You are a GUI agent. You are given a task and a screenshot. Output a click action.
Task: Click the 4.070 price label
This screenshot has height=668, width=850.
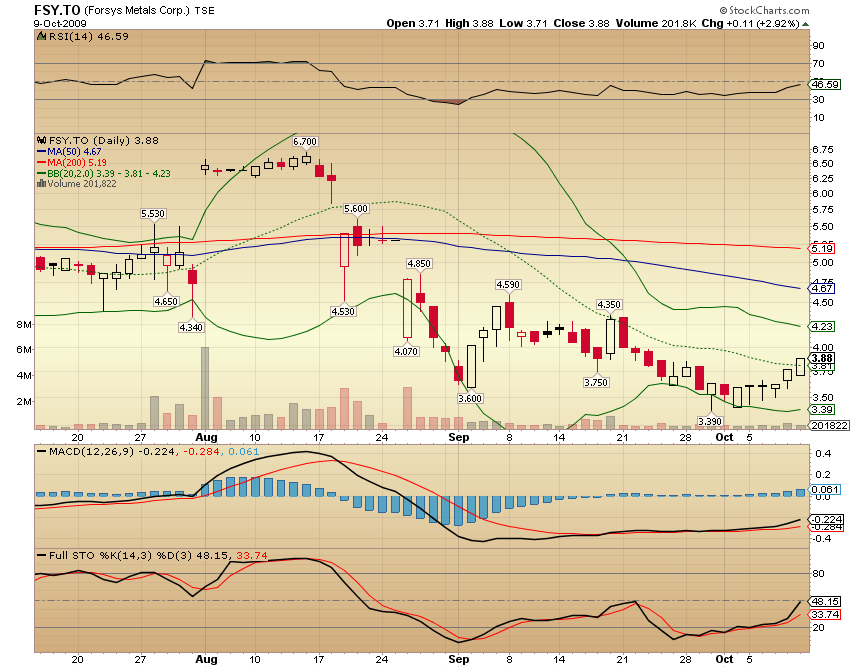click(406, 351)
